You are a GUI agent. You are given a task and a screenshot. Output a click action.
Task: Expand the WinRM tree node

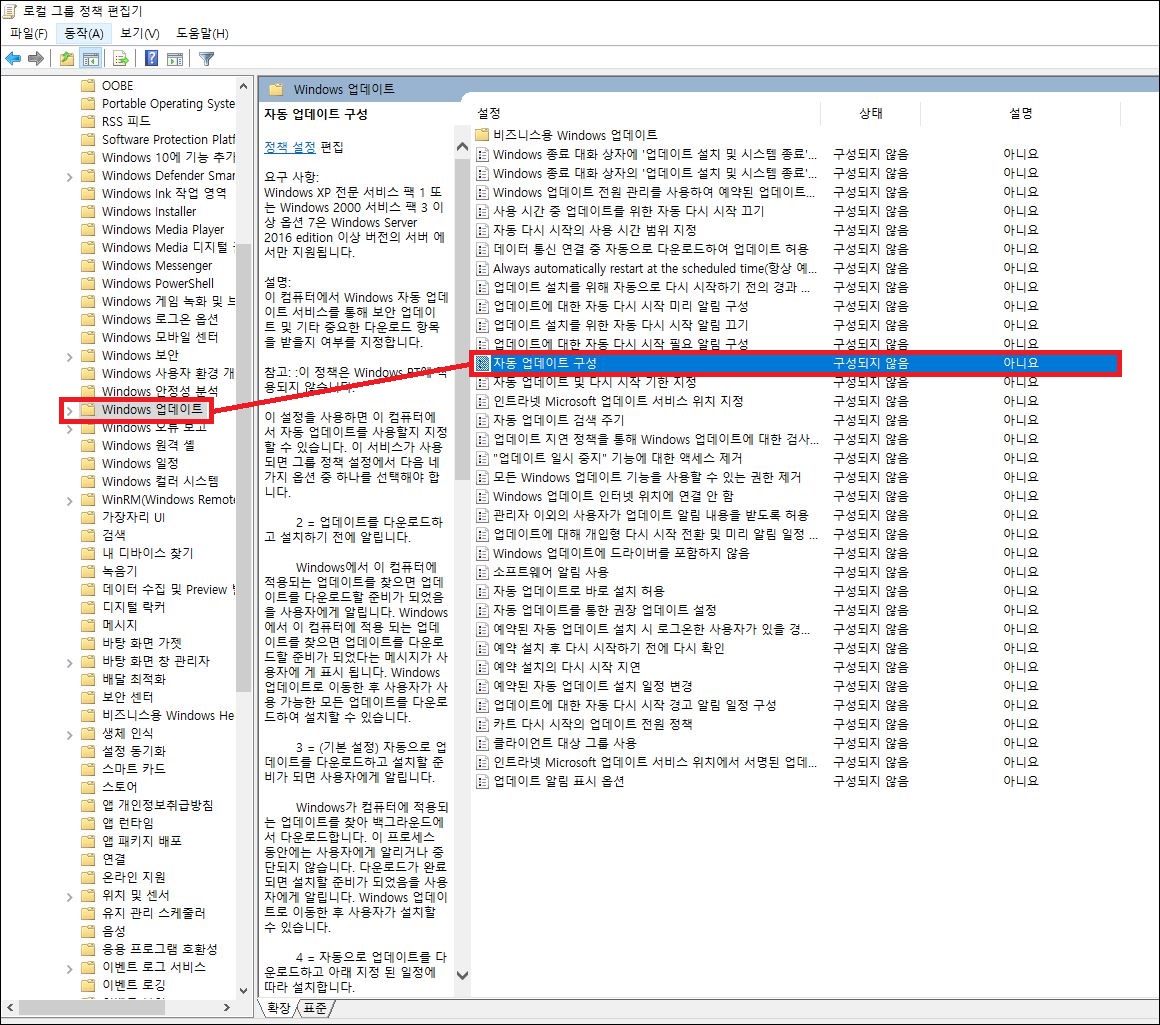click(x=70, y=501)
